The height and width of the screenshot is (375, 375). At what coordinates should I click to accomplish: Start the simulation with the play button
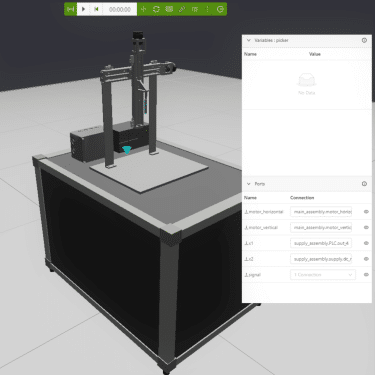(x=84, y=9)
